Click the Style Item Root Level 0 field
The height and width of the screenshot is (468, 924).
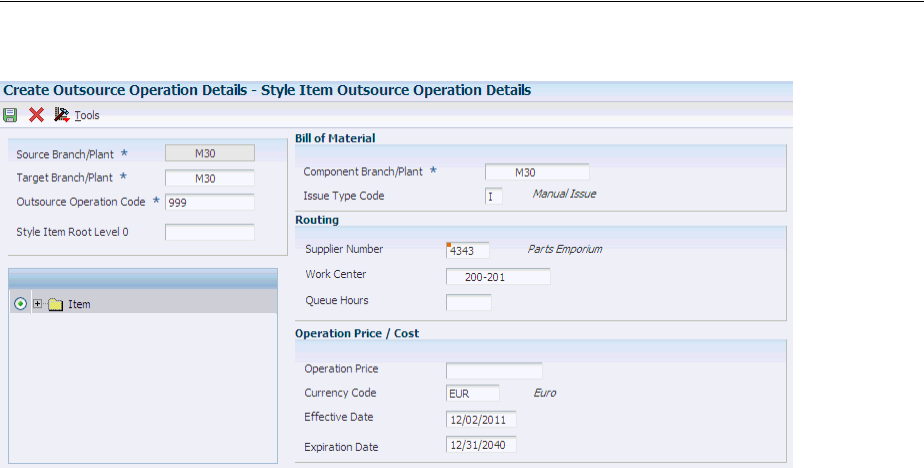tap(210, 232)
